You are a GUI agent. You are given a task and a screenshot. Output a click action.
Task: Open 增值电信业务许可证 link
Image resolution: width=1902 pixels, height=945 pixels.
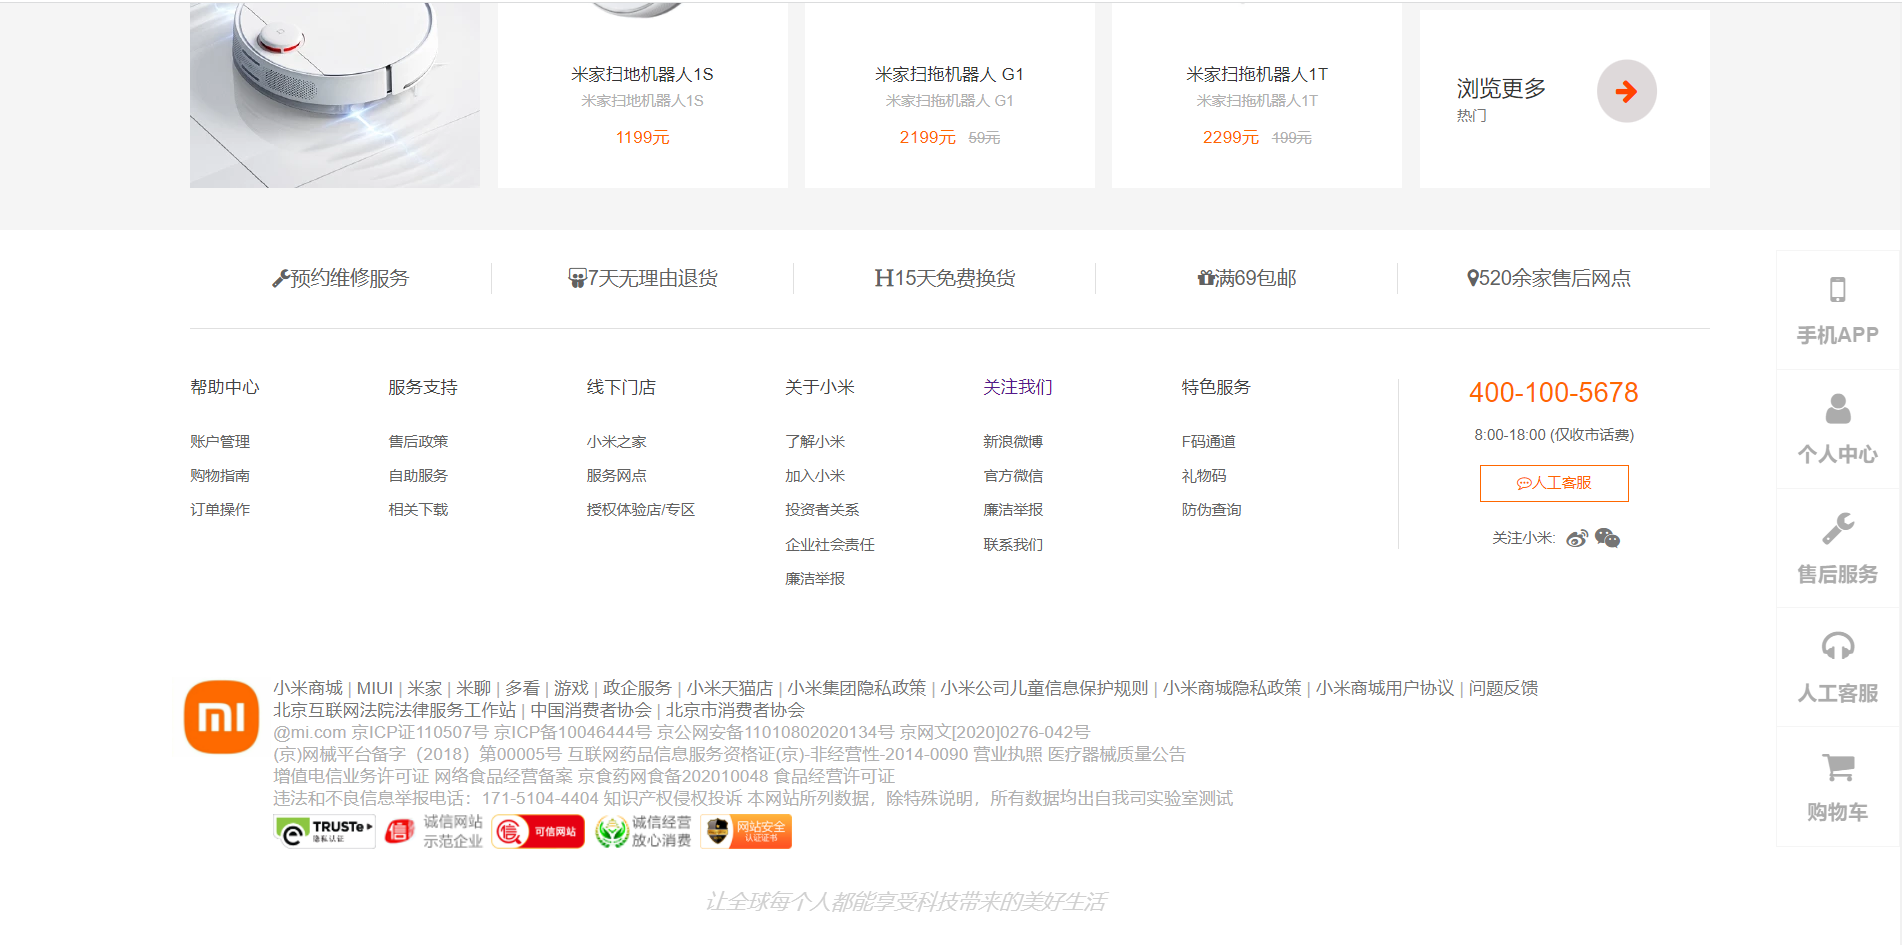point(351,776)
